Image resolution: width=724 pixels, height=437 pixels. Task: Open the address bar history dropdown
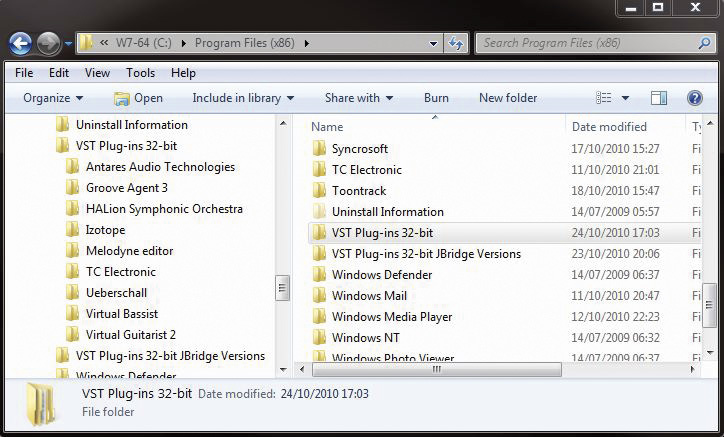pyautogui.click(x=433, y=44)
